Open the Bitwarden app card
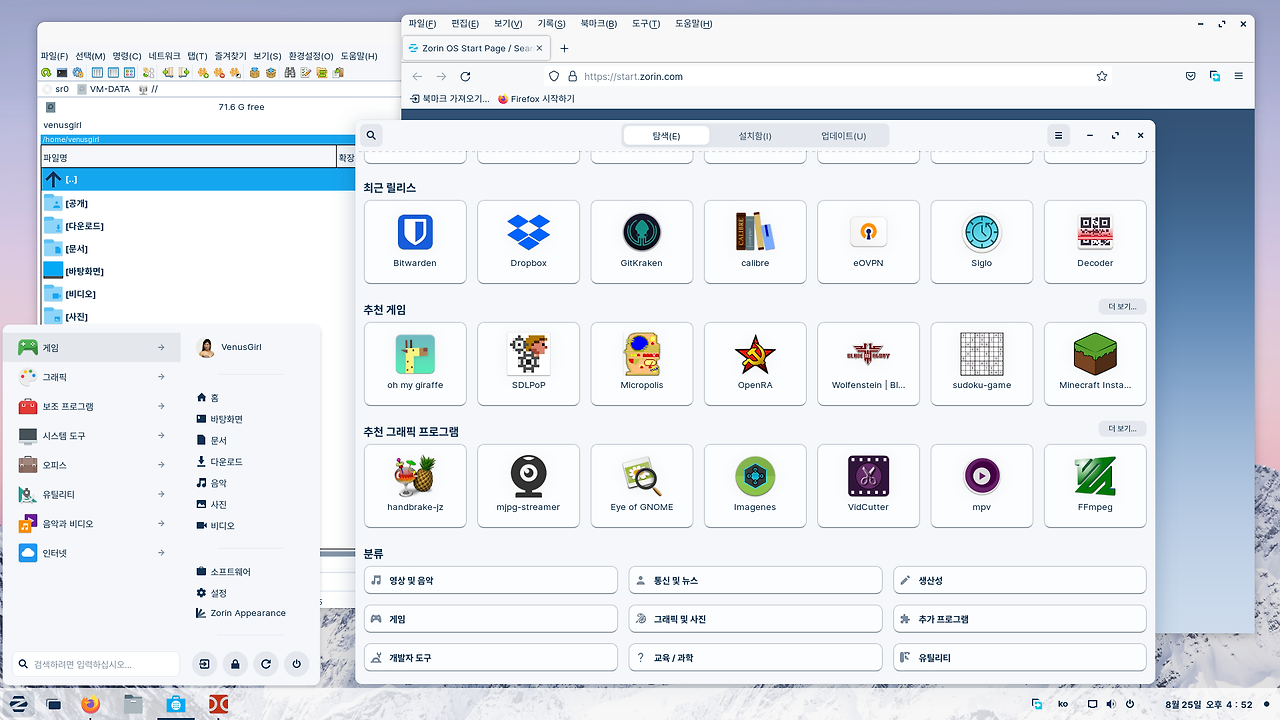 tap(415, 241)
